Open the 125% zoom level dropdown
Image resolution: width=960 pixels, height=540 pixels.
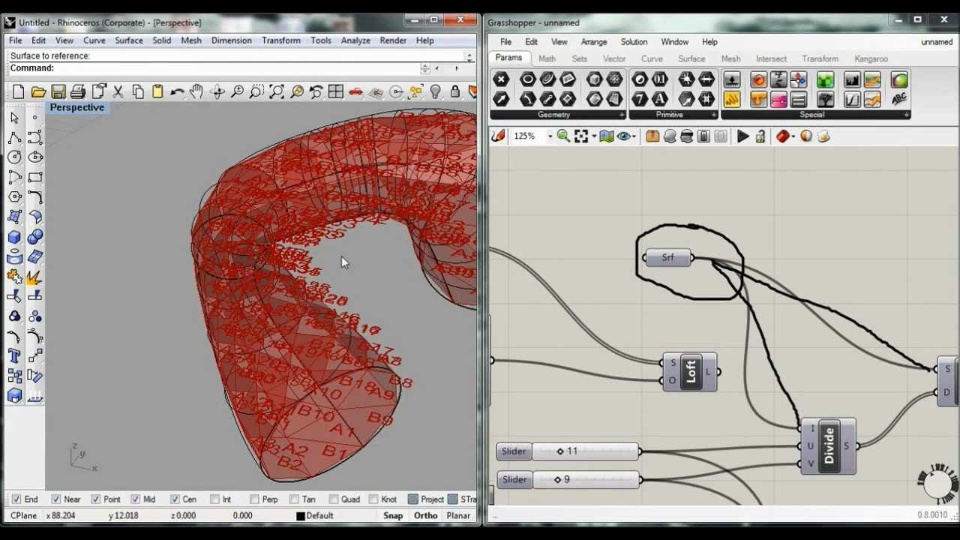(550, 137)
